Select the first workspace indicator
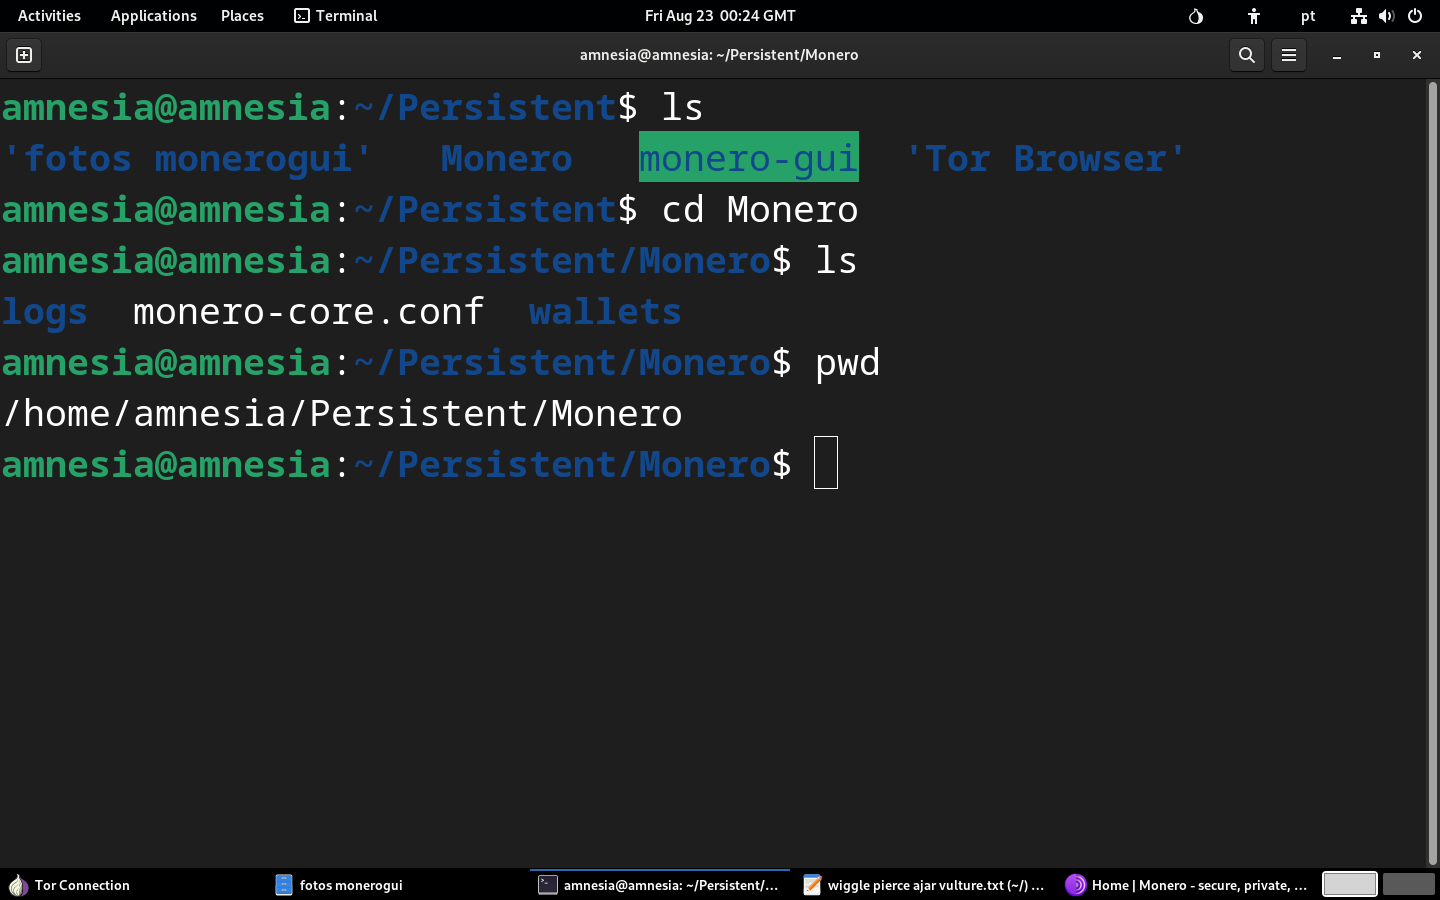 click(1350, 884)
